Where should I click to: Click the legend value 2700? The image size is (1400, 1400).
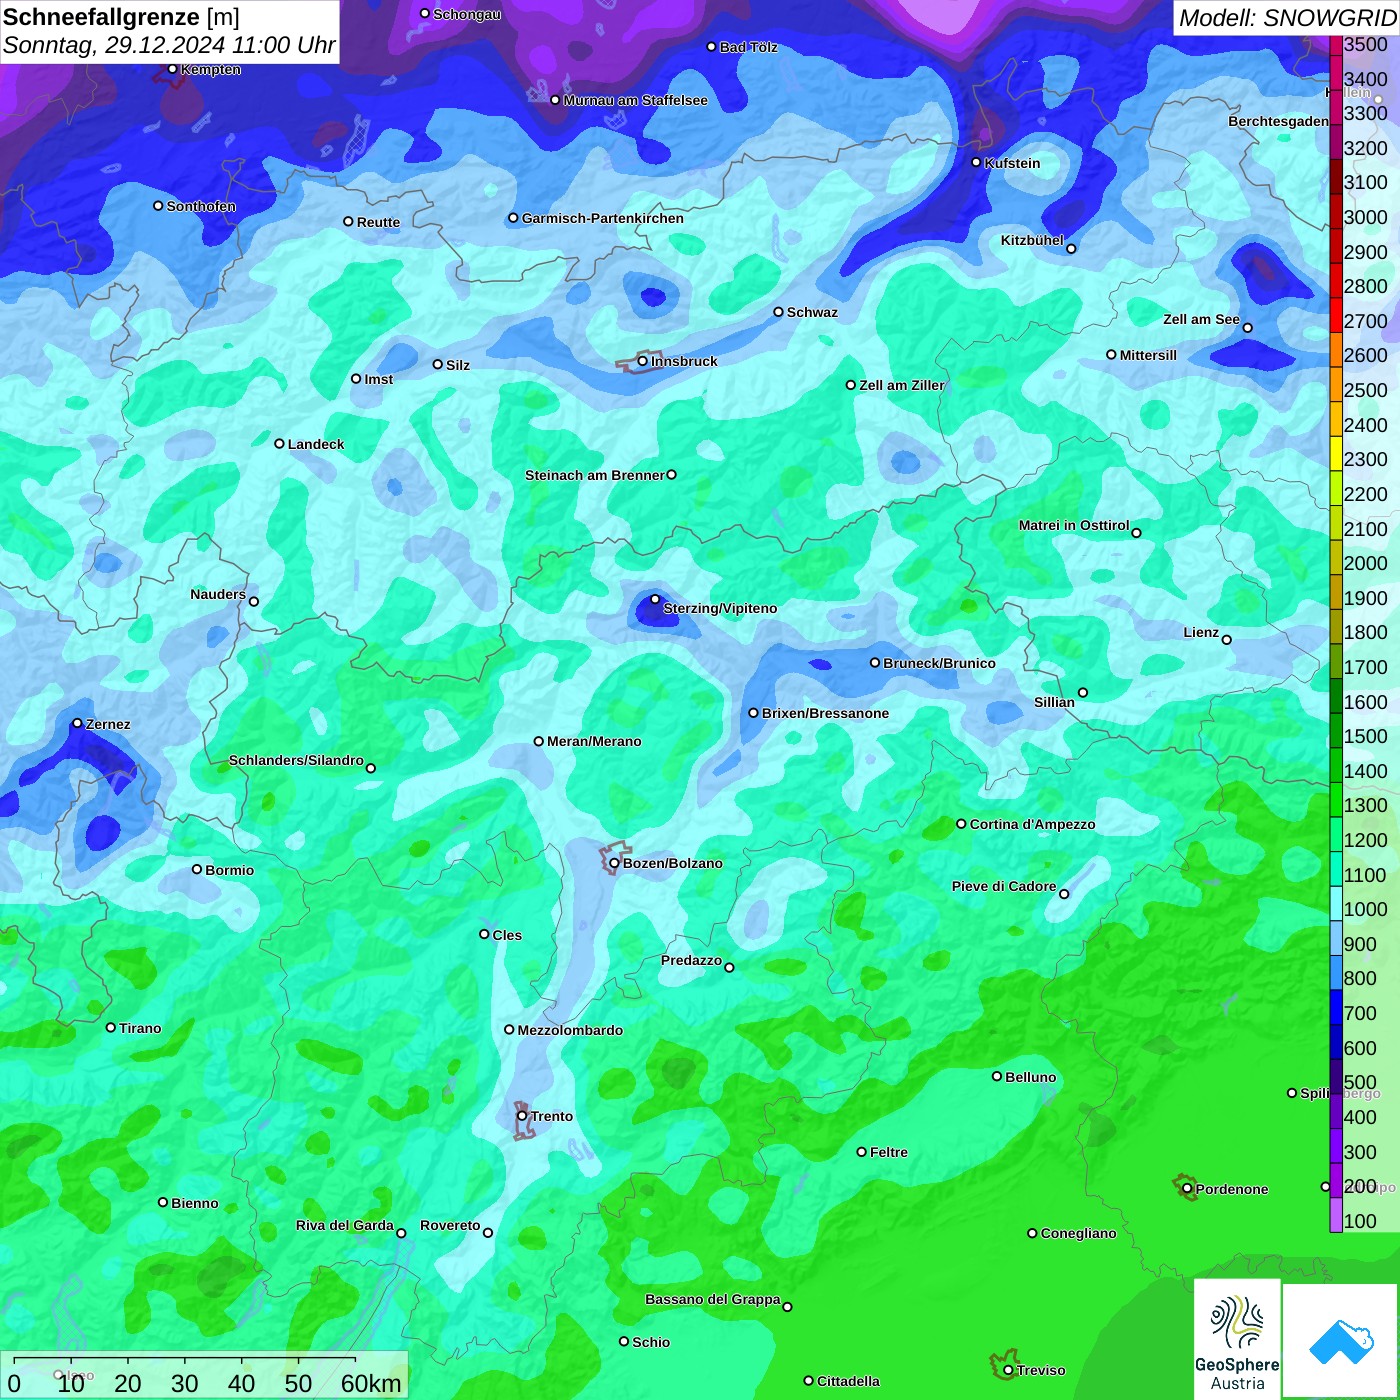coord(1366,321)
